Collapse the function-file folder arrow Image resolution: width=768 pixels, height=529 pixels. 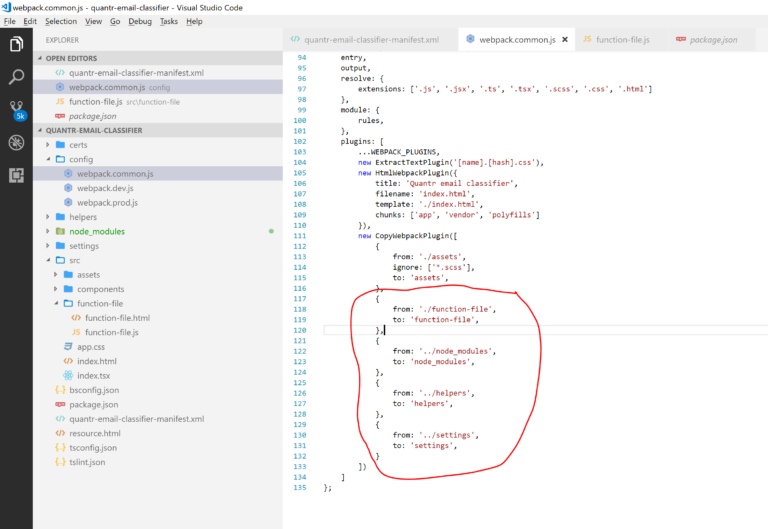[56, 303]
